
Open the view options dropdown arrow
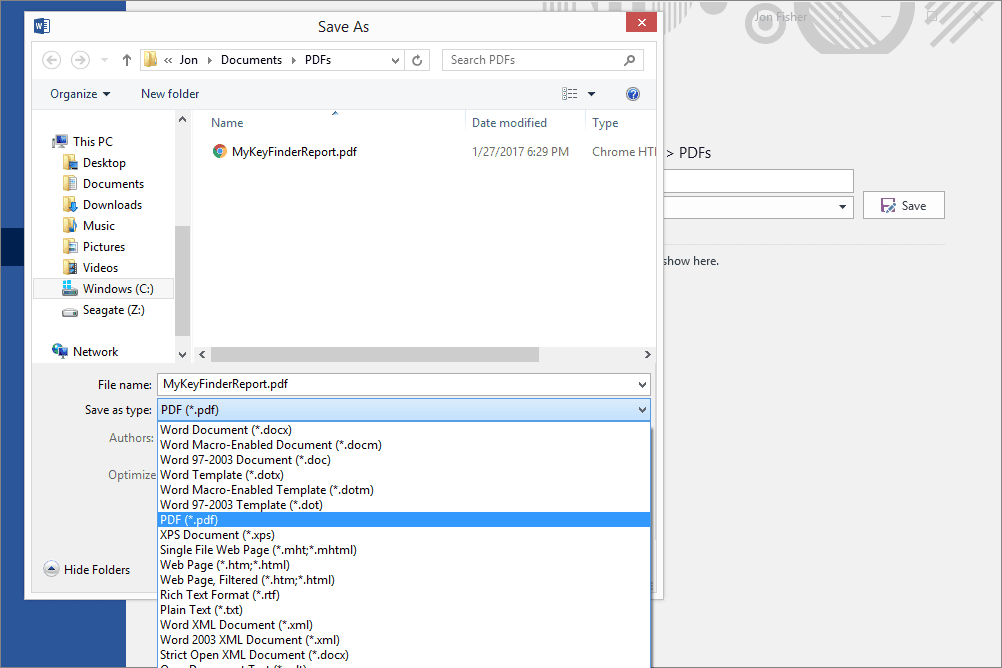pyautogui.click(x=592, y=94)
